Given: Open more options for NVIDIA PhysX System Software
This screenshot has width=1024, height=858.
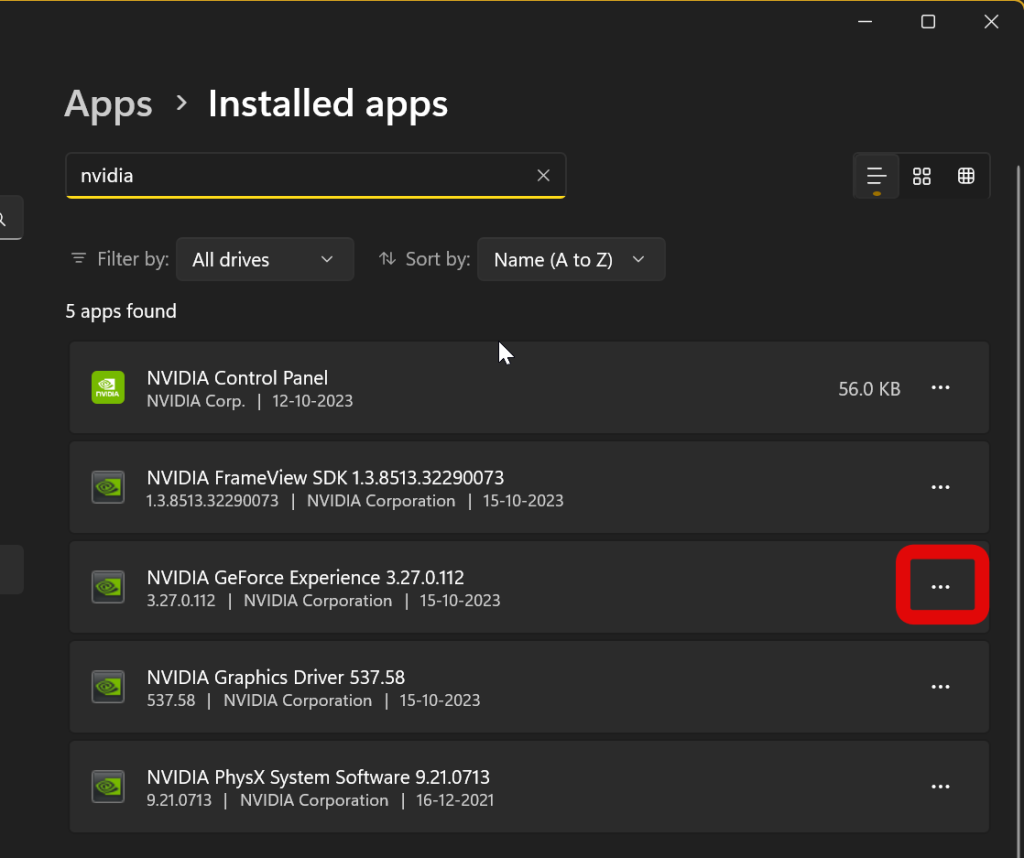Looking at the screenshot, I should (940, 787).
